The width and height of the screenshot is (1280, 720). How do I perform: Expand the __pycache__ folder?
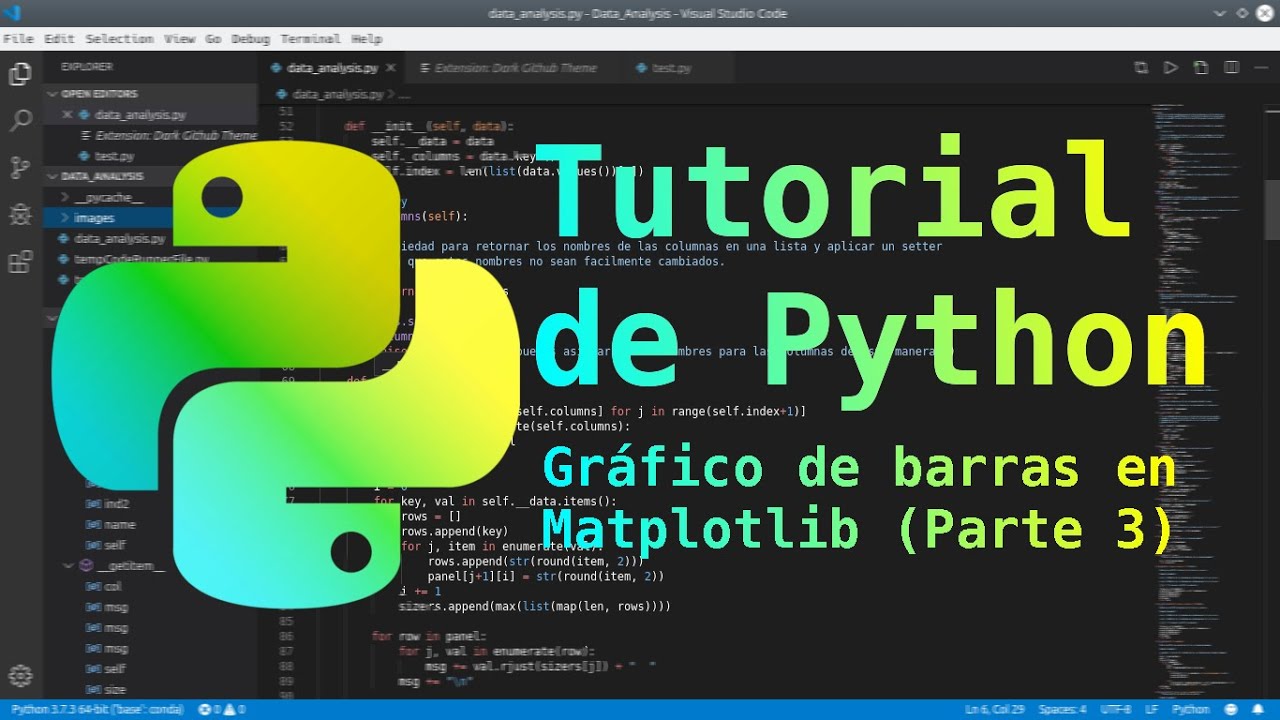point(108,197)
